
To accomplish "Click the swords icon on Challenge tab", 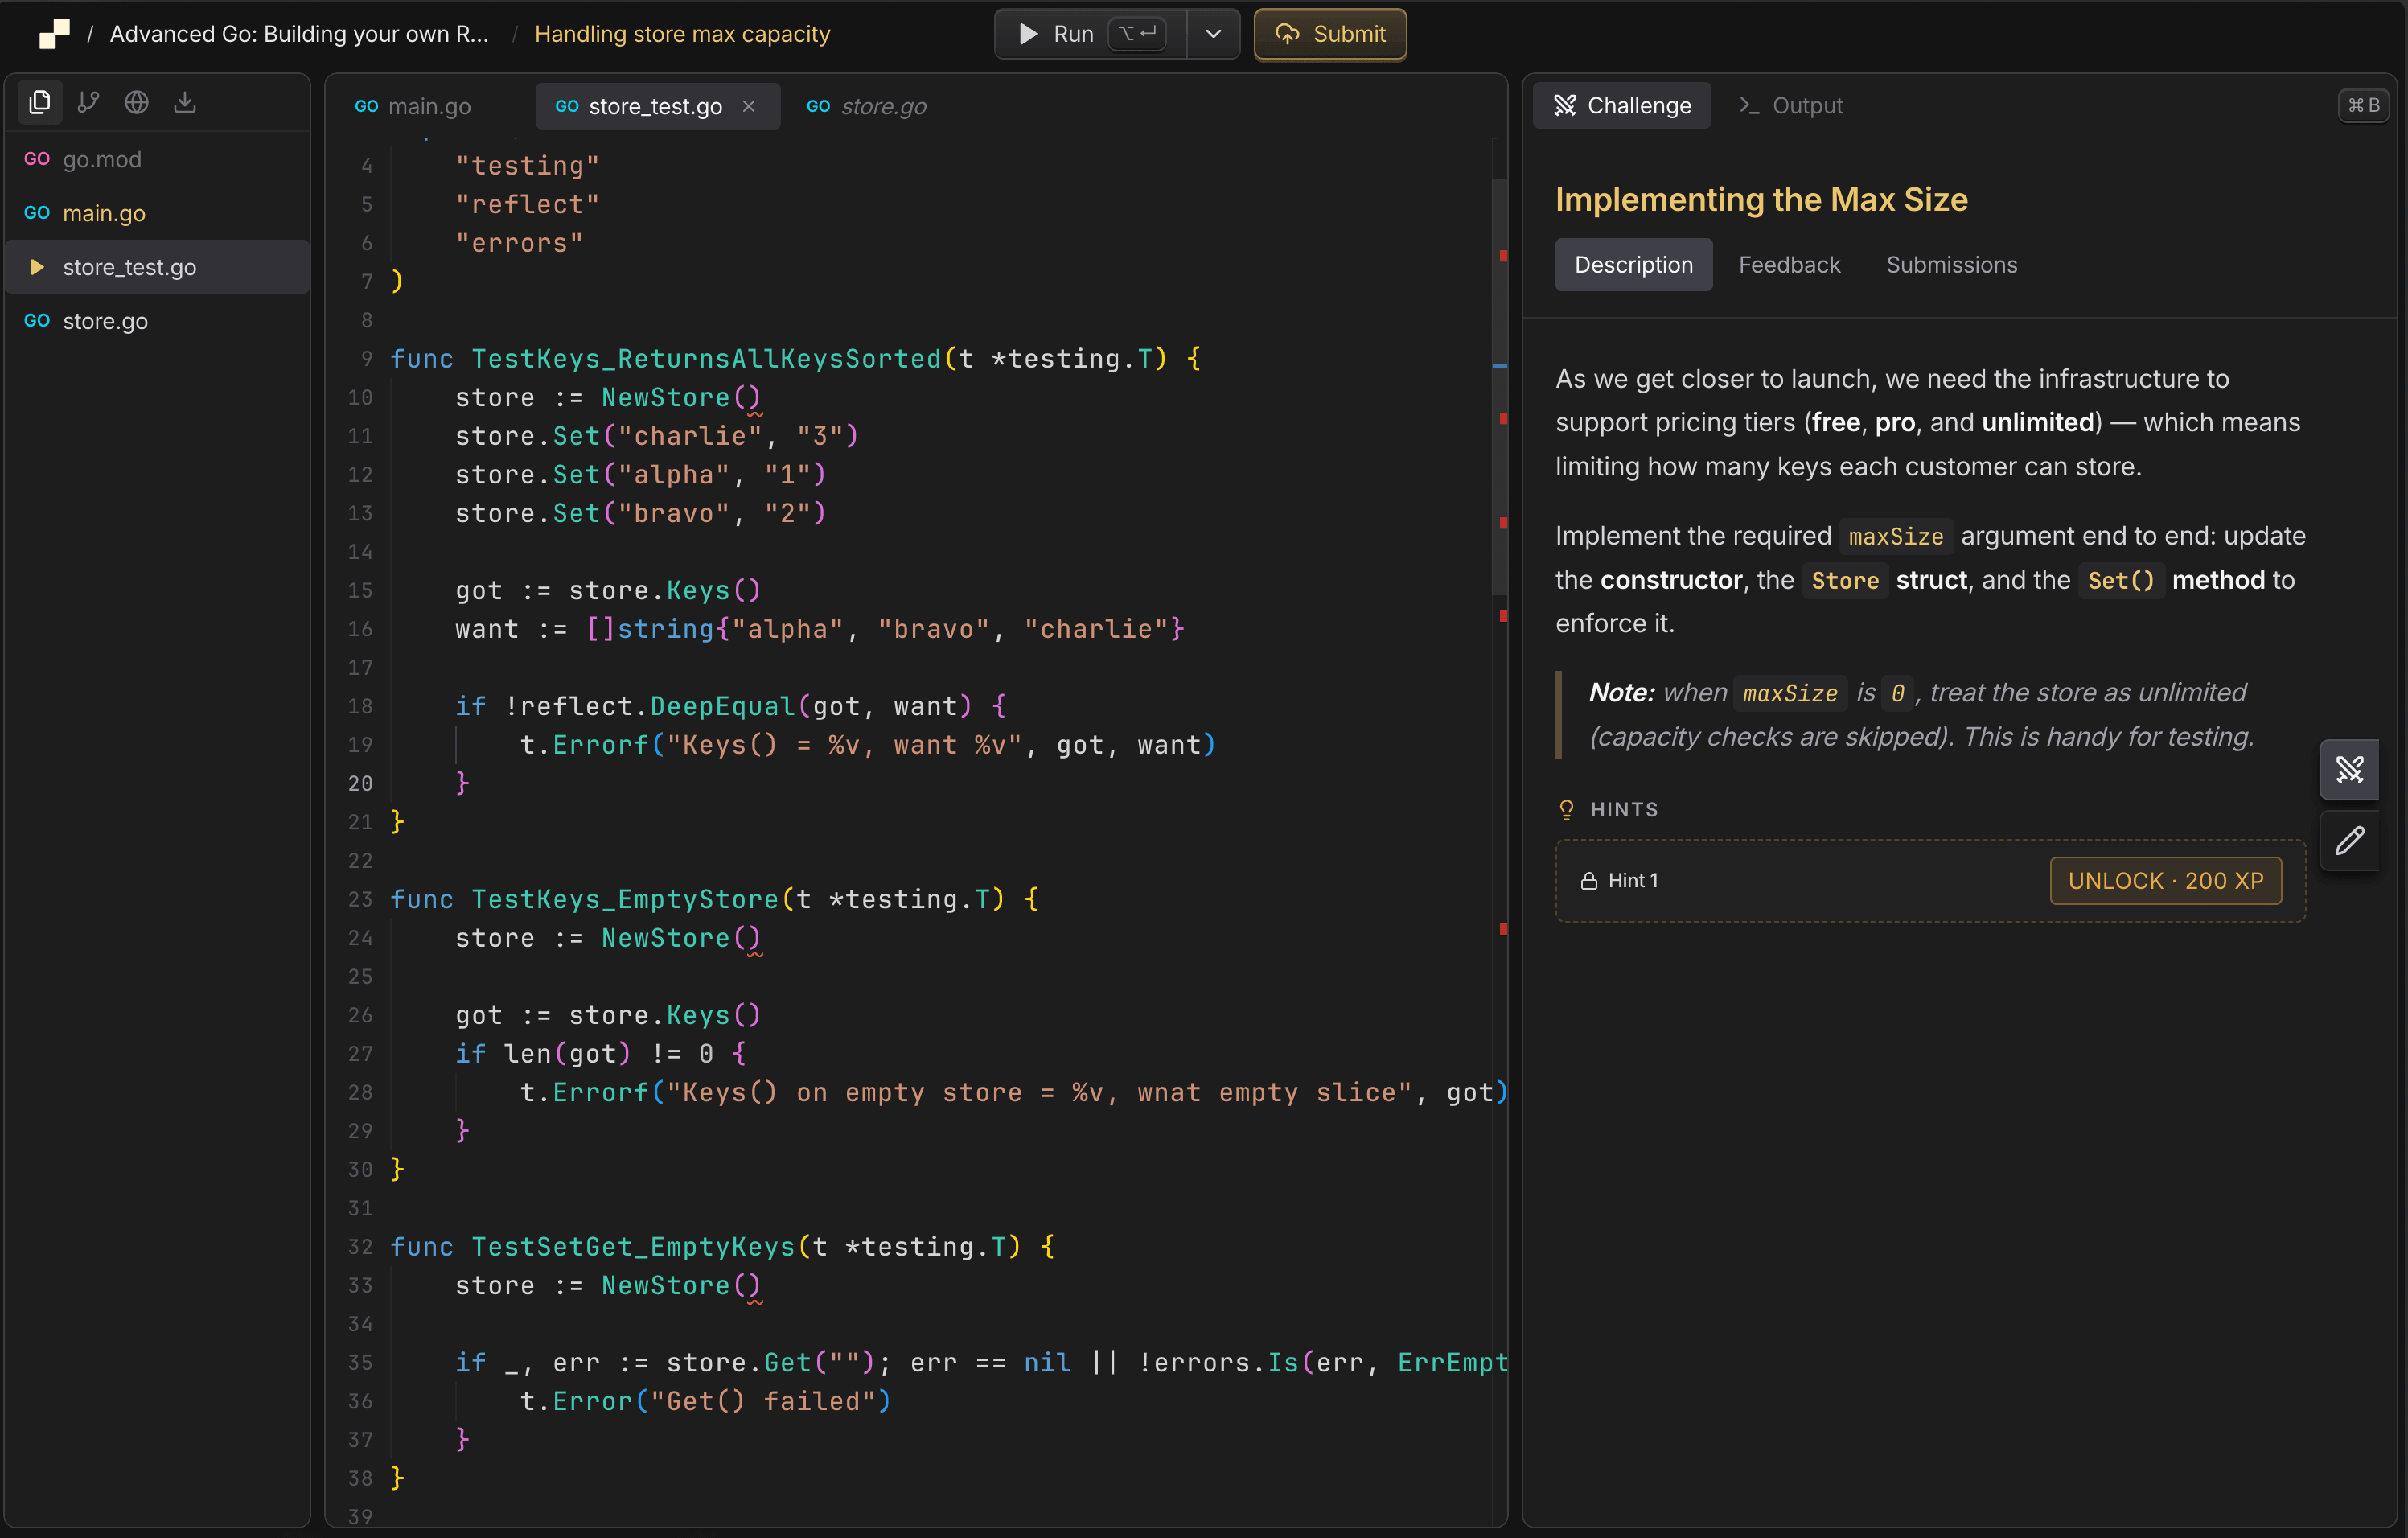I will [1565, 105].
